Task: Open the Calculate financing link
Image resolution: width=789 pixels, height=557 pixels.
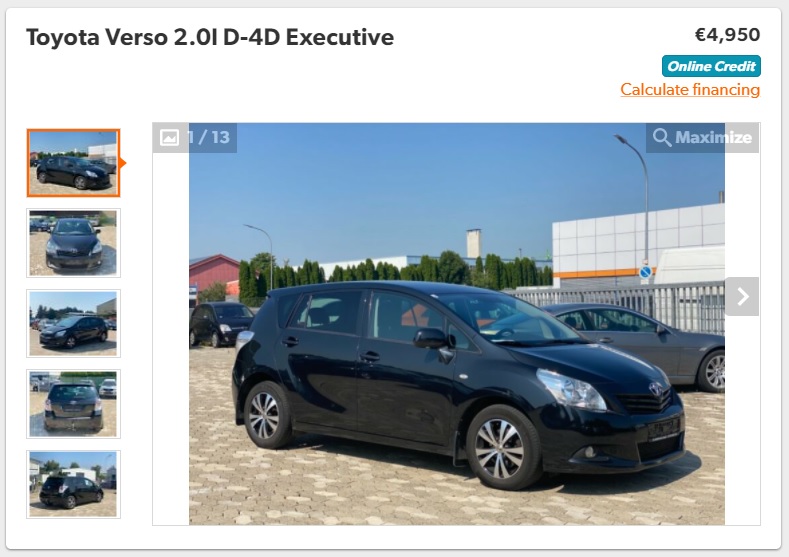Action: pyautogui.click(x=690, y=90)
